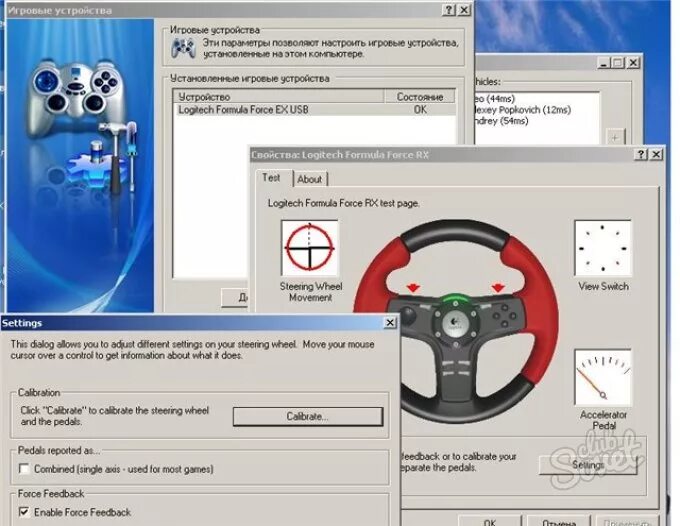Click the Состояние column header
Image resolution: width=680 pixels, height=526 pixels.
pos(420,97)
